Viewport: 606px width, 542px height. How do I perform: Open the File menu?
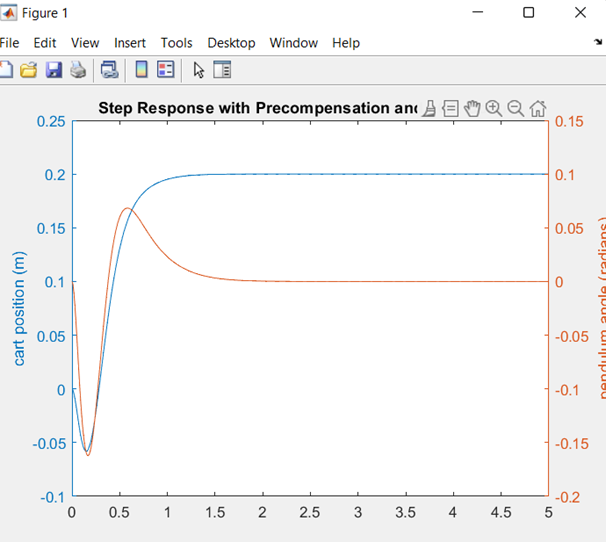pyautogui.click(x=9, y=43)
